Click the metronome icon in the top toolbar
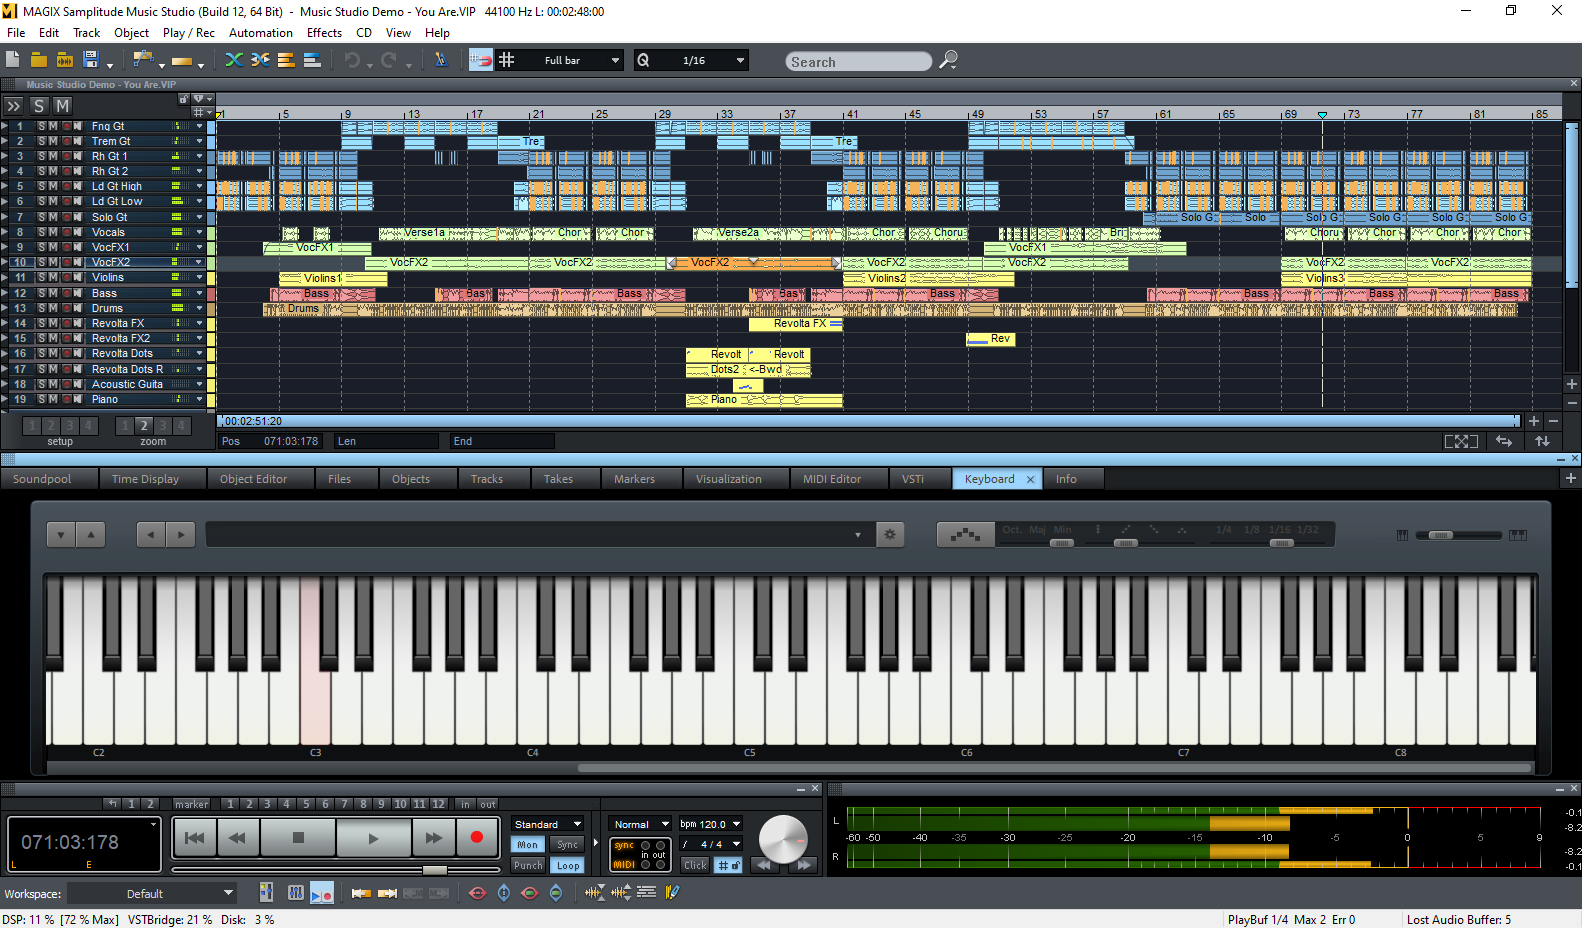Screen dimensions: 1582x928 pyautogui.click(x=441, y=60)
